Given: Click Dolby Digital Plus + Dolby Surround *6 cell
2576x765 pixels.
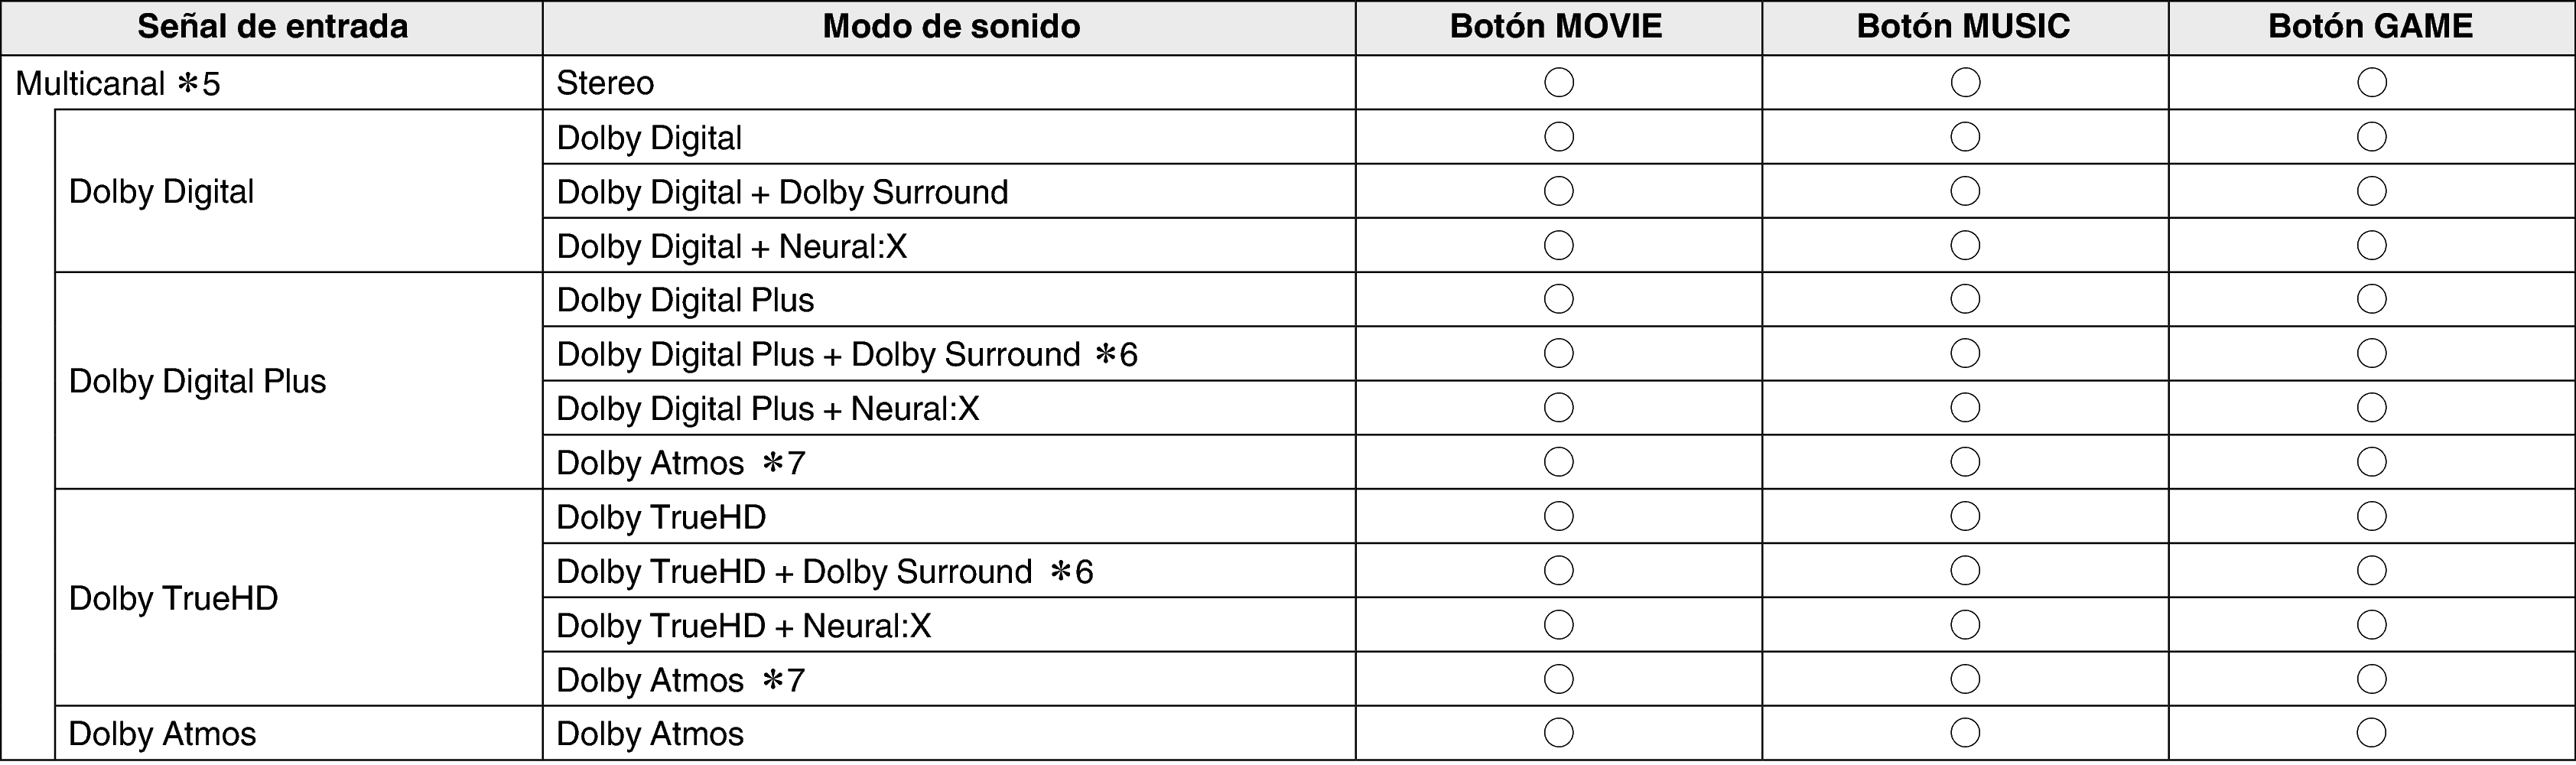Looking at the screenshot, I should click(846, 354).
